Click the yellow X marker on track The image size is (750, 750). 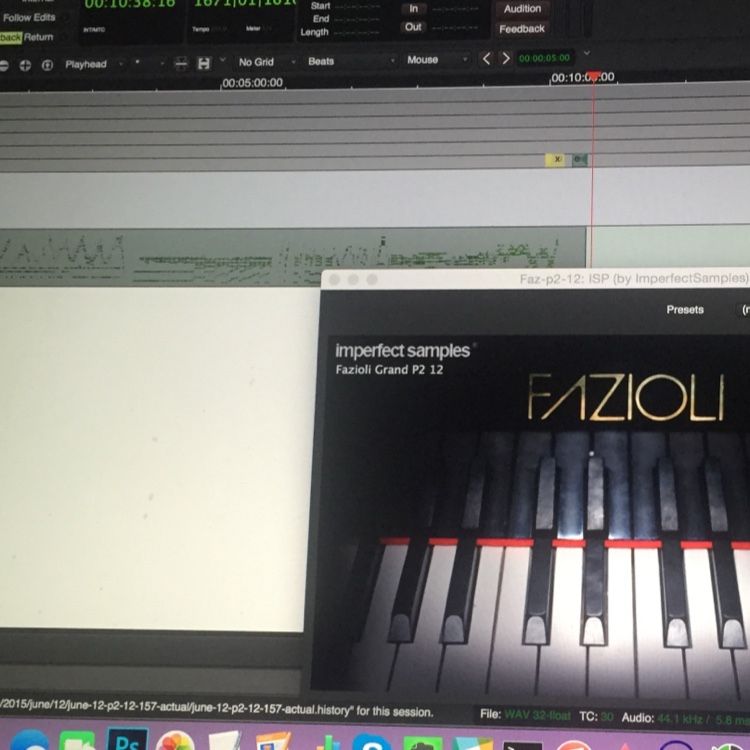pyautogui.click(x=556, y=159)
